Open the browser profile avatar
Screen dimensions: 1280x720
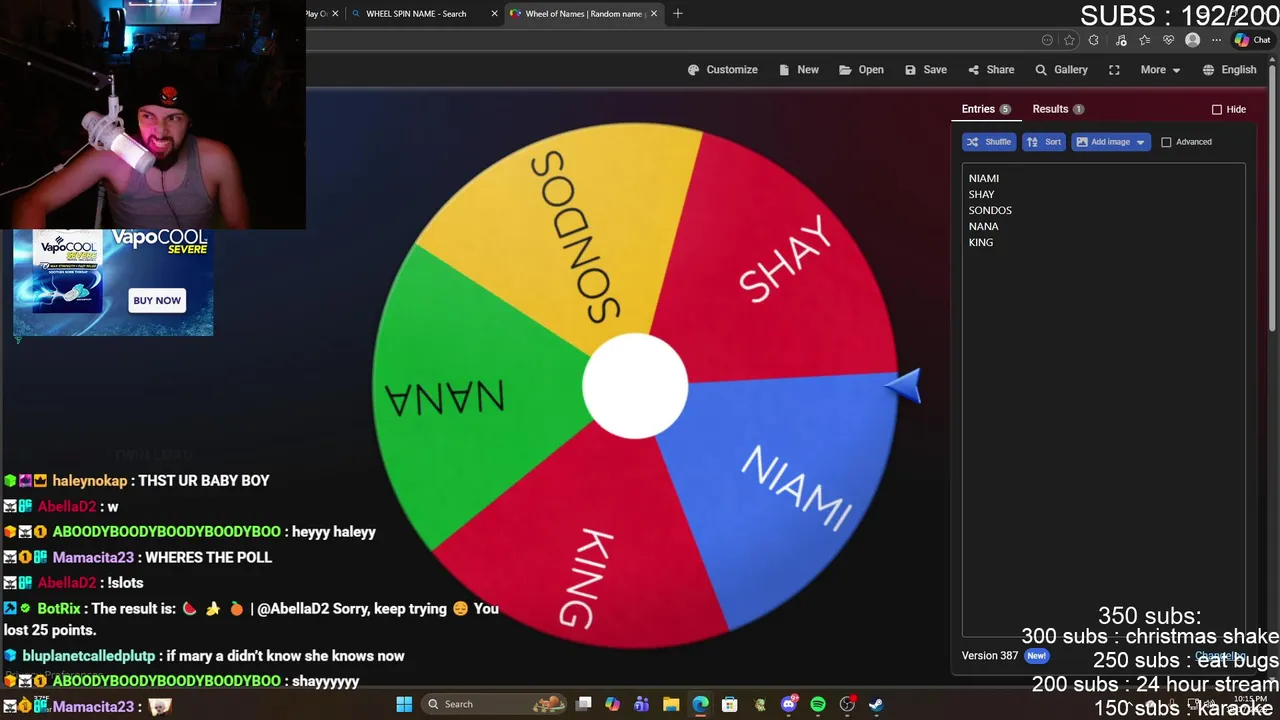(x=1192, y=40)
